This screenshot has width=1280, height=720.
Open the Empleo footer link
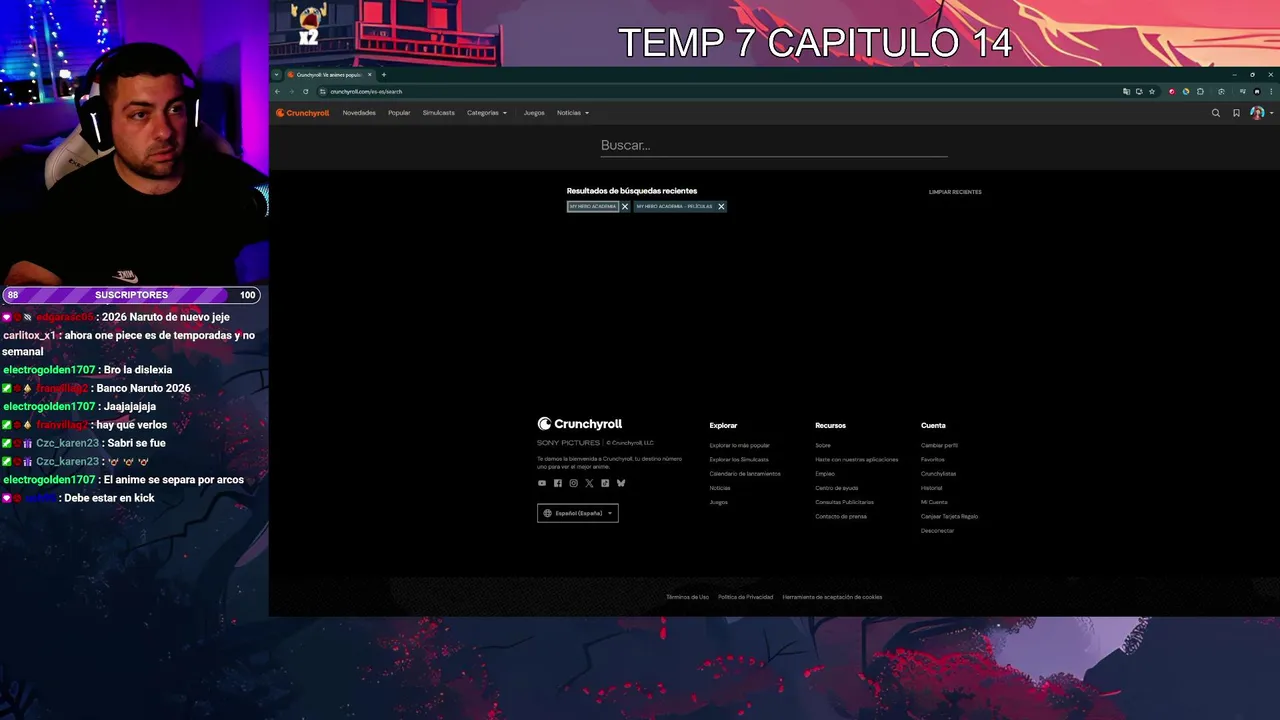(x=825, y=474)
